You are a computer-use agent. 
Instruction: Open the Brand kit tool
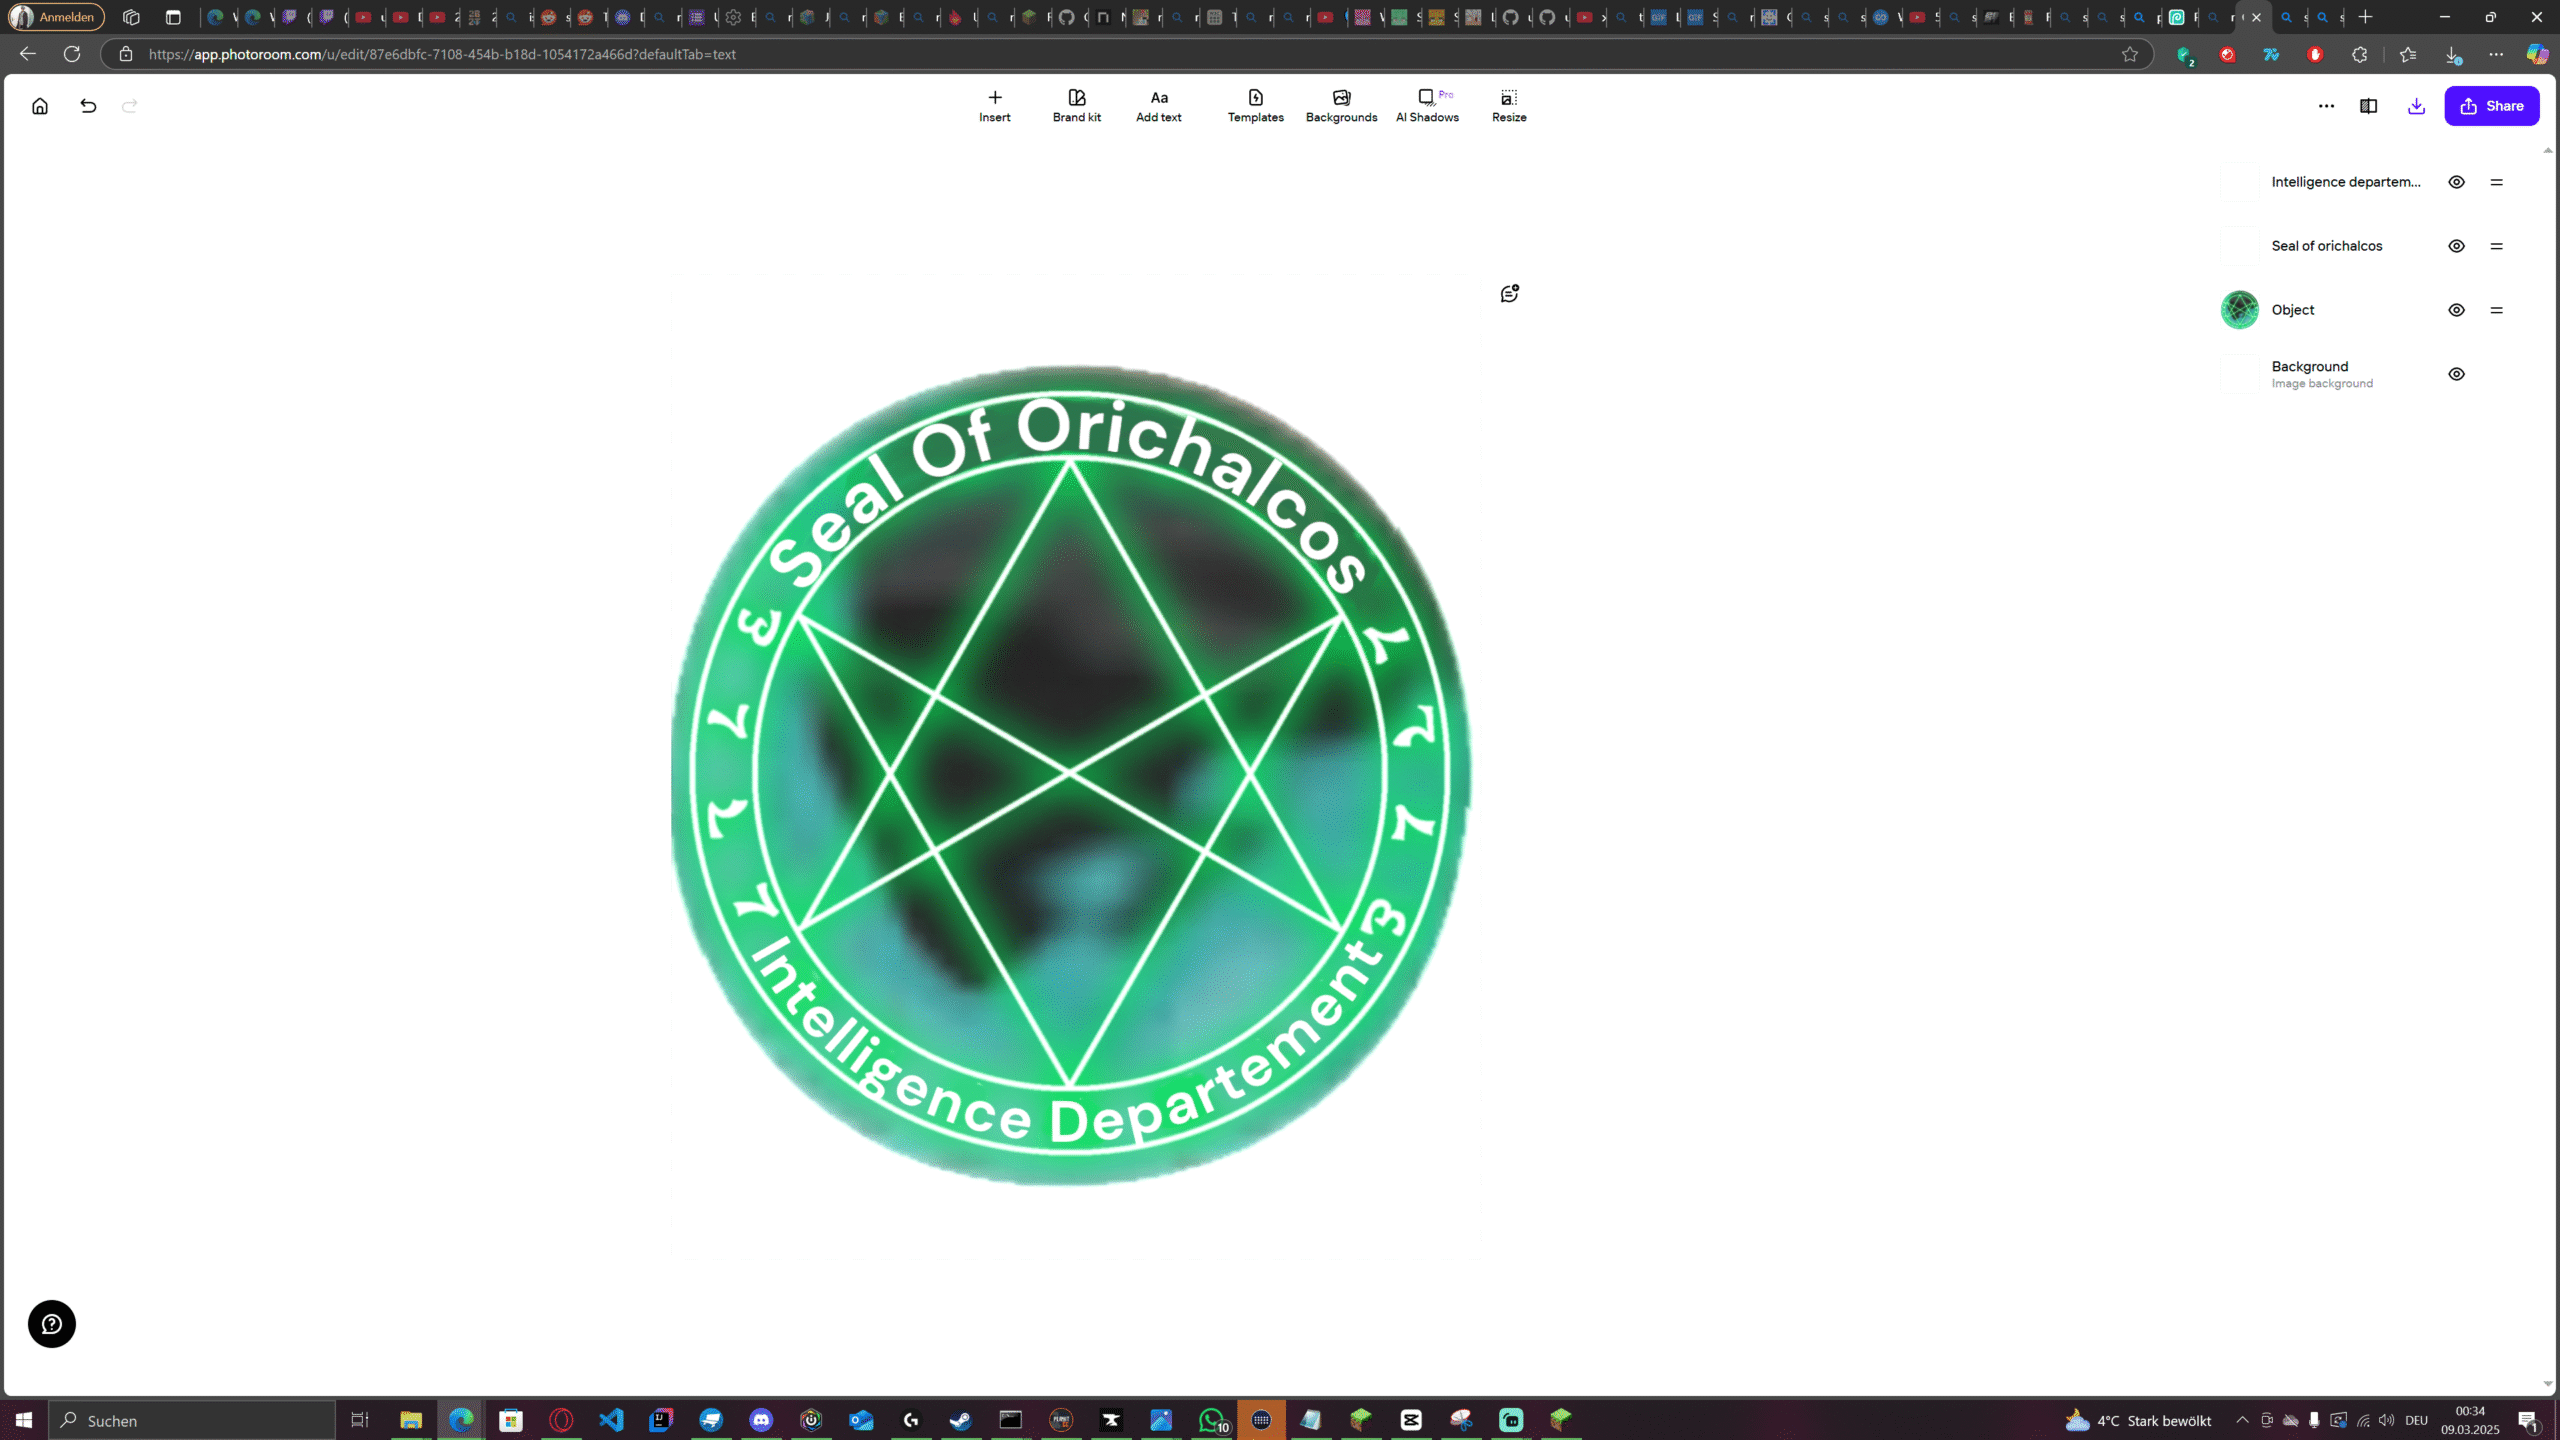coord(1076,106)
